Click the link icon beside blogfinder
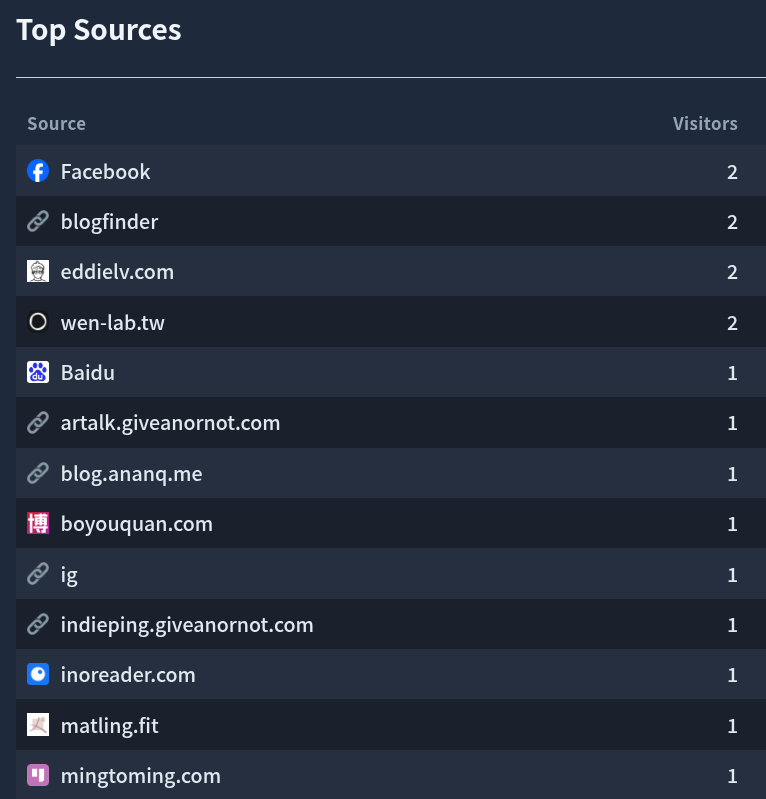 click(38, 222)
